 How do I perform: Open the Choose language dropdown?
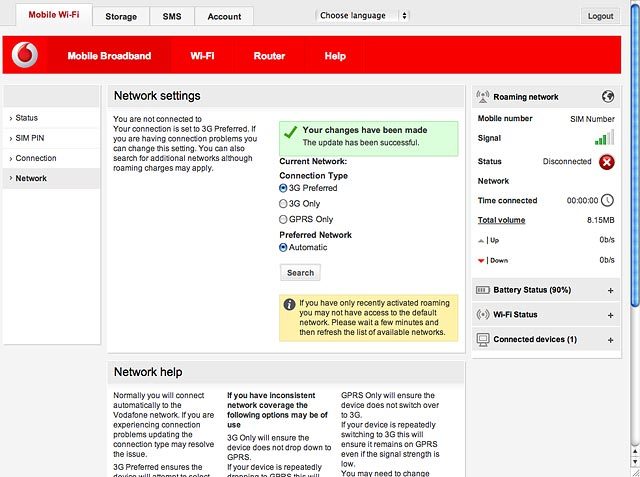pyautogui.click(x=362, y=16)
